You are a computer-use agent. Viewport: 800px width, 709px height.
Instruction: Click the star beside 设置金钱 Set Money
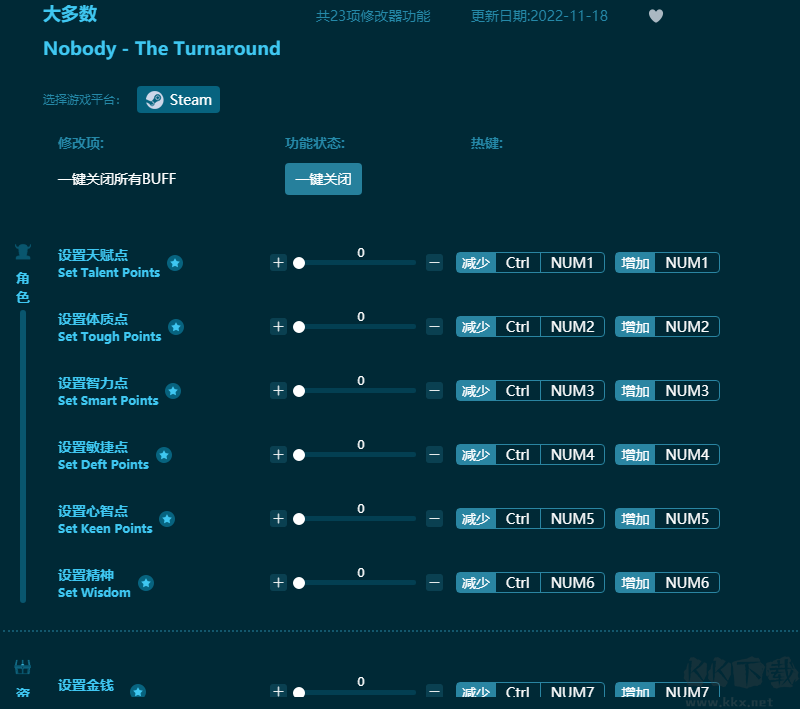(x=137, y=691)
